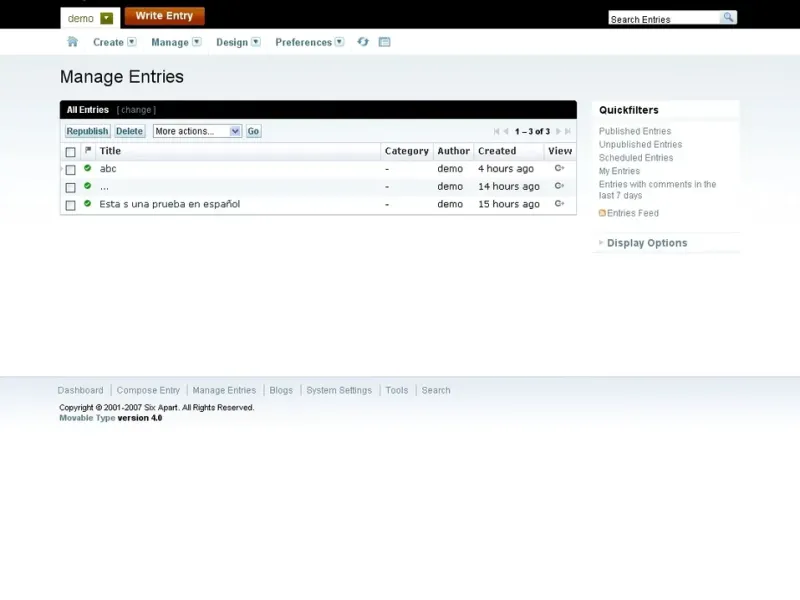Screen dimensions: 800x600
Task: Open view icon for entry abc
Action: point(559,168)
